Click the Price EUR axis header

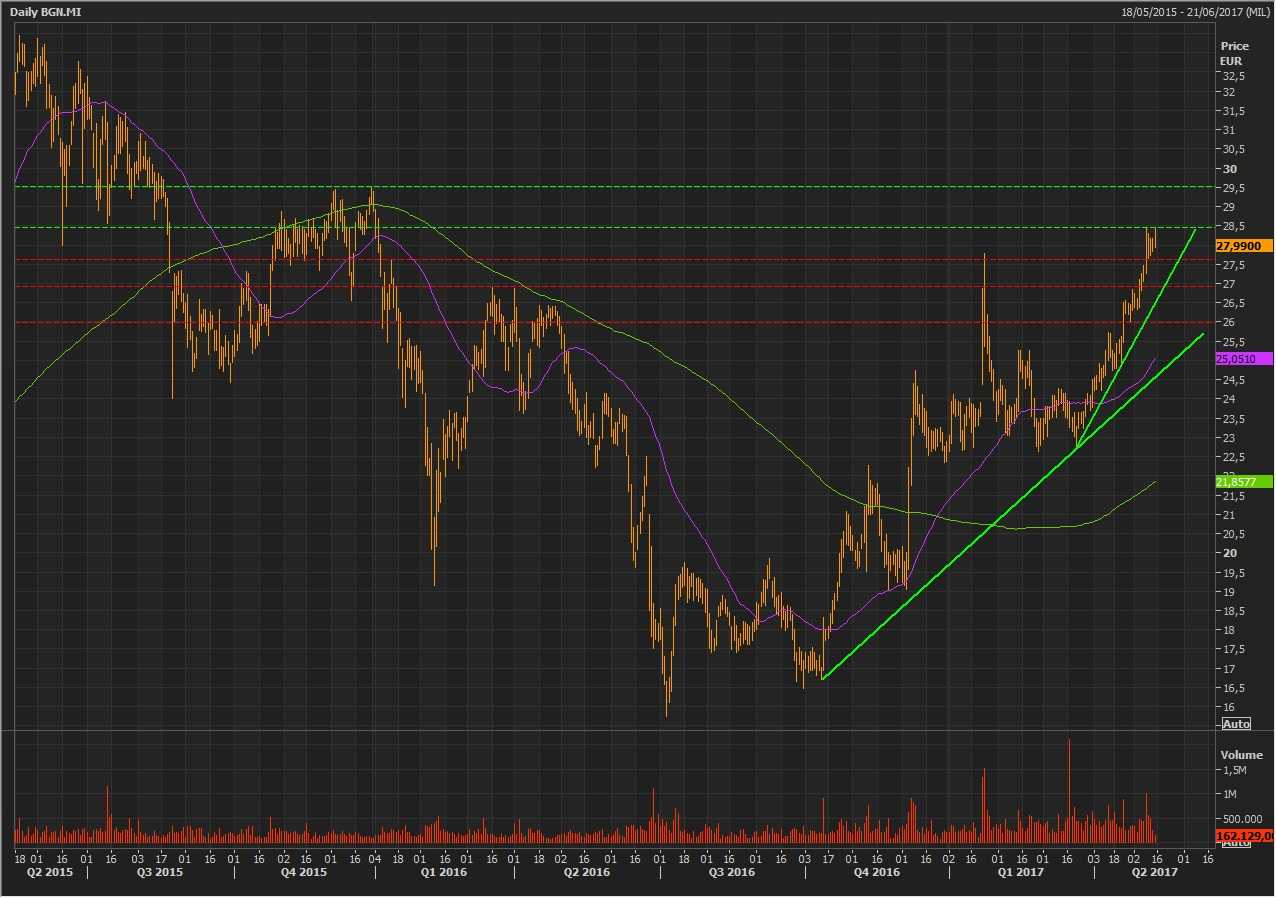1234,53
